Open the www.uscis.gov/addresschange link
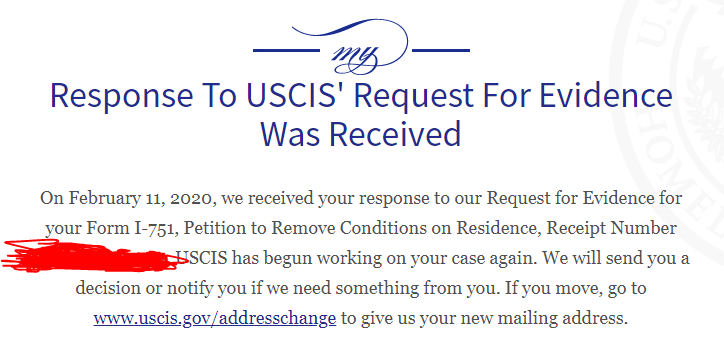 [215, 318]
